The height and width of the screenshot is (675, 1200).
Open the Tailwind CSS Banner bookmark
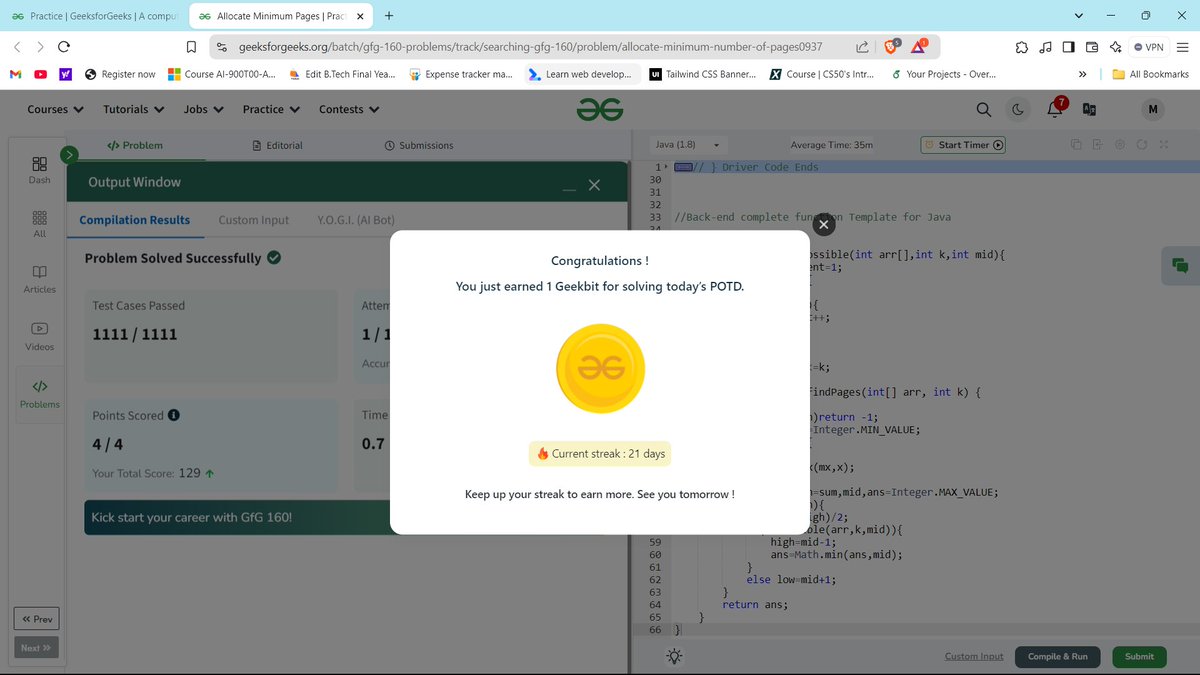[703, 74]
